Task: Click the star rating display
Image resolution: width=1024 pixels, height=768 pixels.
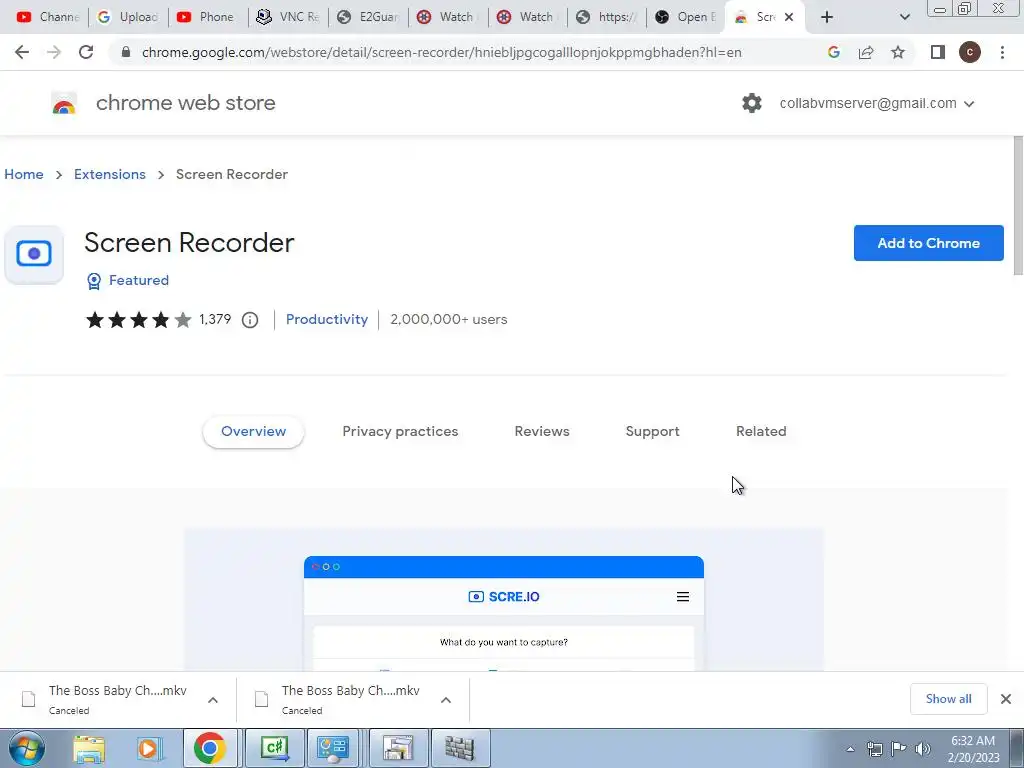Action: (138, 320)
